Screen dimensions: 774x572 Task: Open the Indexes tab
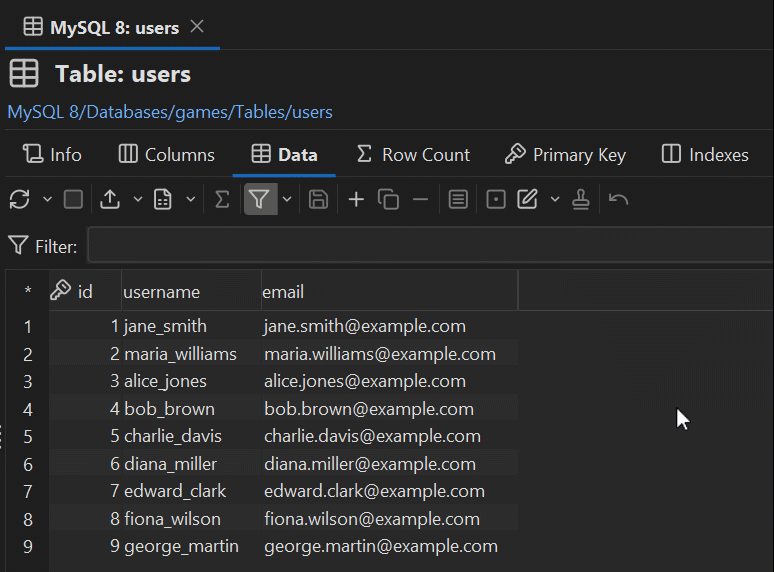tap(705, 154)
